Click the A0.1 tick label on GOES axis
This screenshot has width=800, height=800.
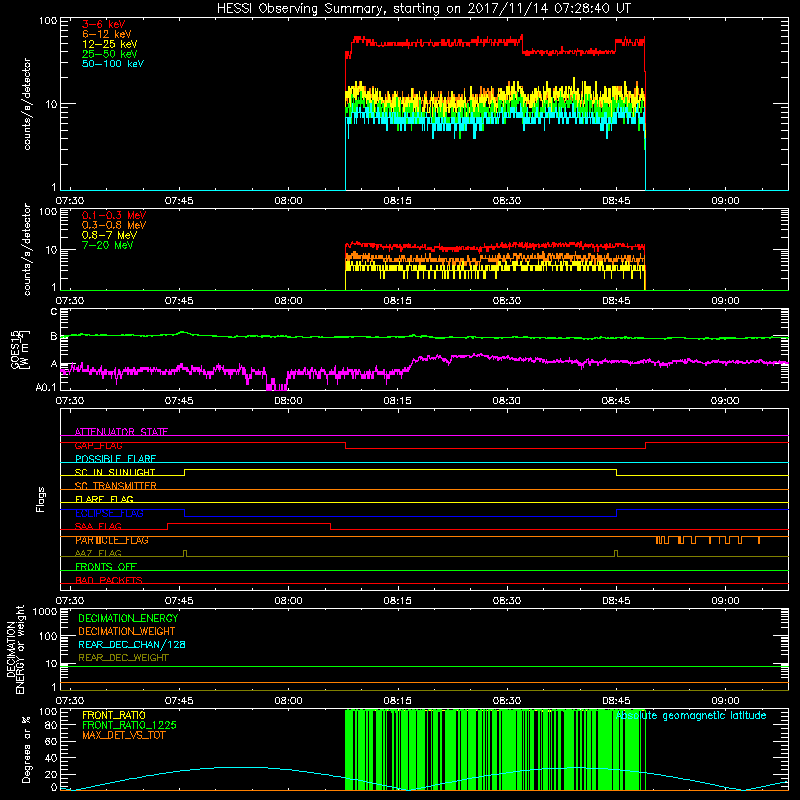[46, 387]
